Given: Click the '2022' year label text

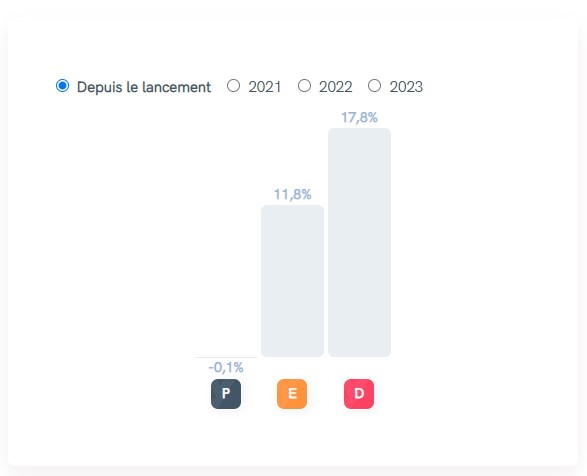Looking at the screenshot, I should point(335,87).
